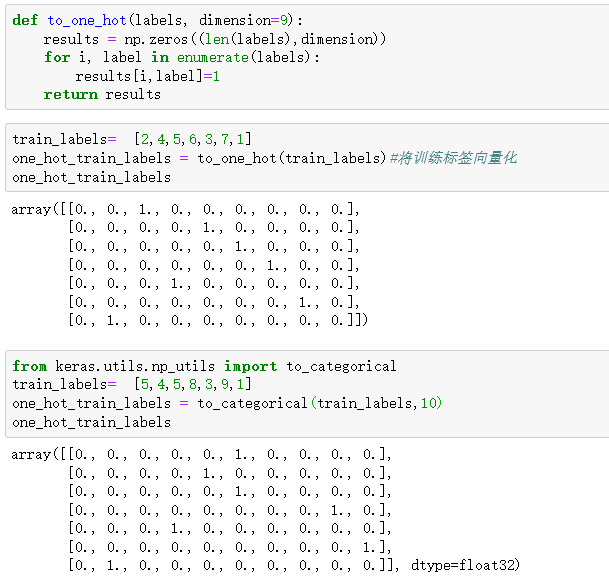Click the 'for i, label in enumerate(labels):' line
This screenshot has height=581, width=609.
coord(181,57)
